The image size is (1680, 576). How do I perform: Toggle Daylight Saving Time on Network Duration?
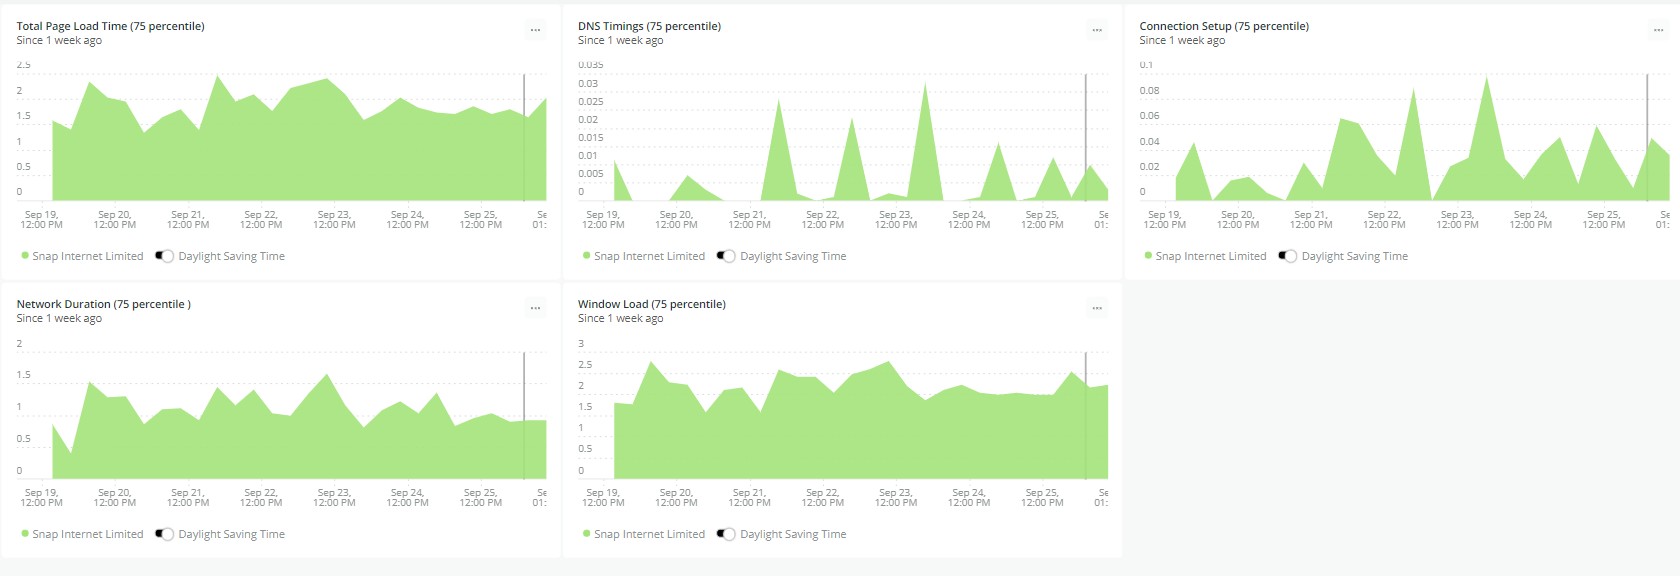click(165, 534)
